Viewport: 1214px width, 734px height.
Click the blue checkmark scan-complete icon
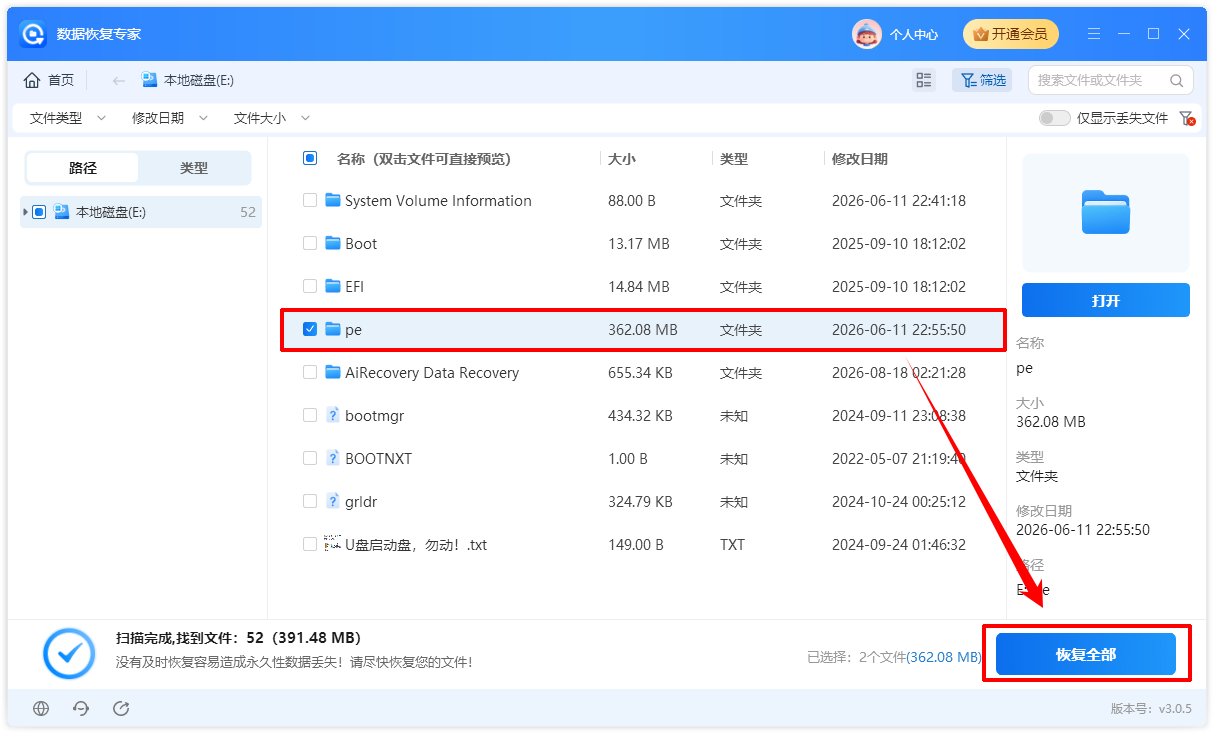click(x=69, y=654)
